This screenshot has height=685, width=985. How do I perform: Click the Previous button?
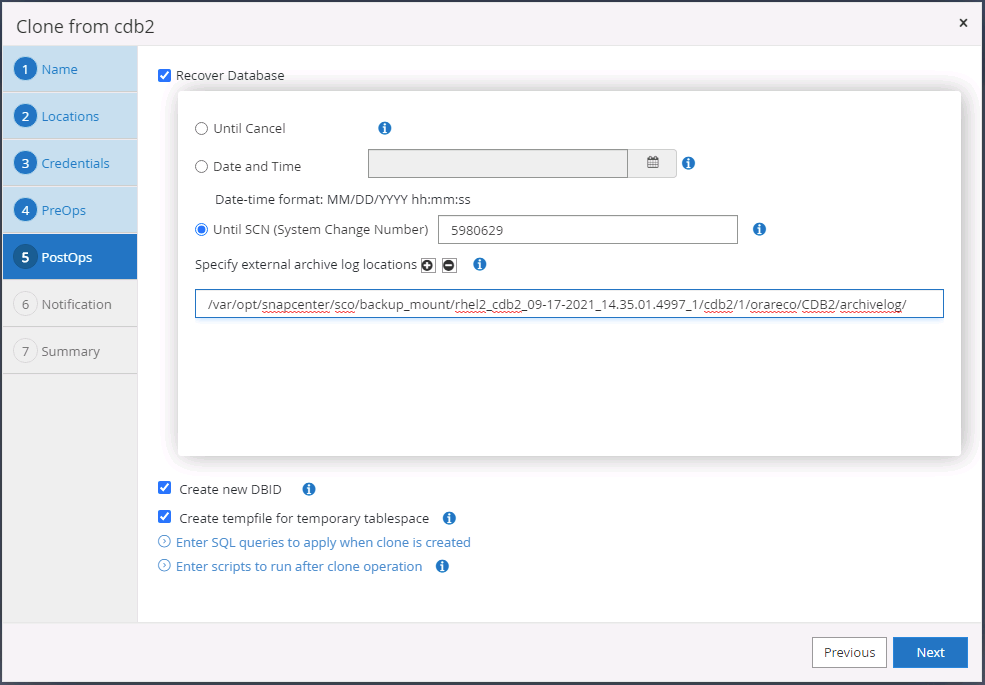[x=849, y=652]
